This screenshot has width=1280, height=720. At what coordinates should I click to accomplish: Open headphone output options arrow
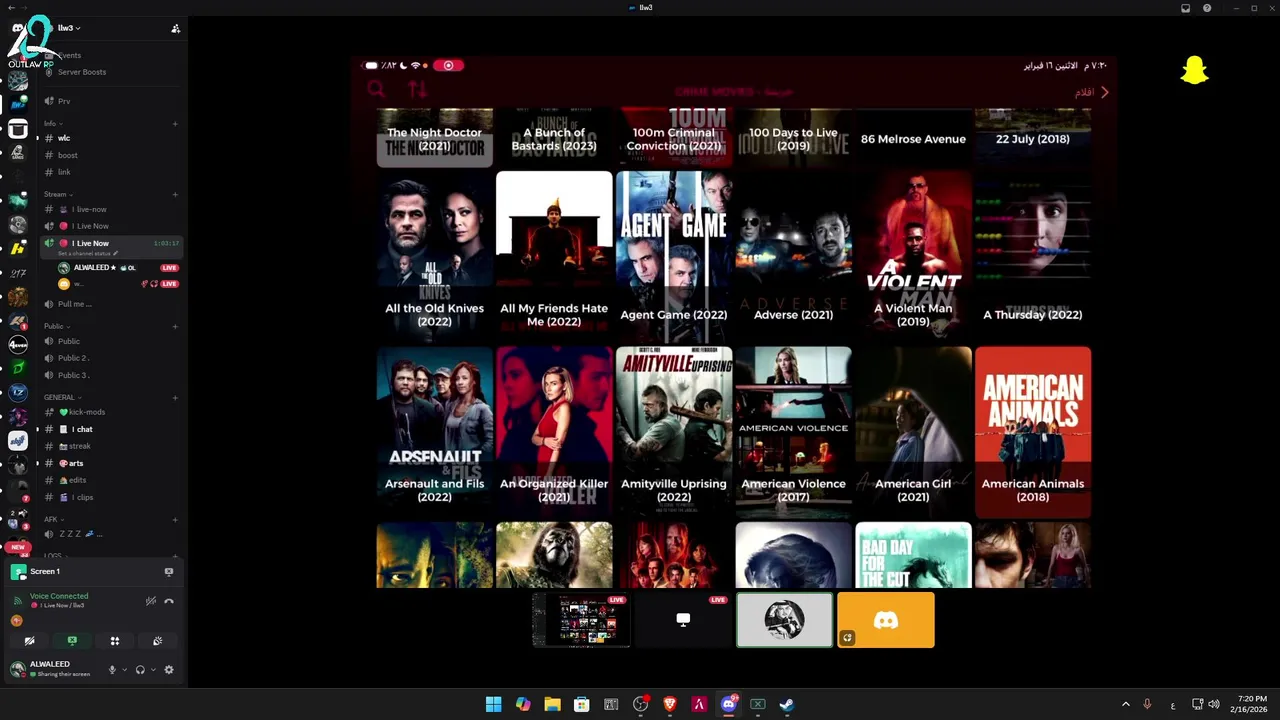(x=152, y=669)
